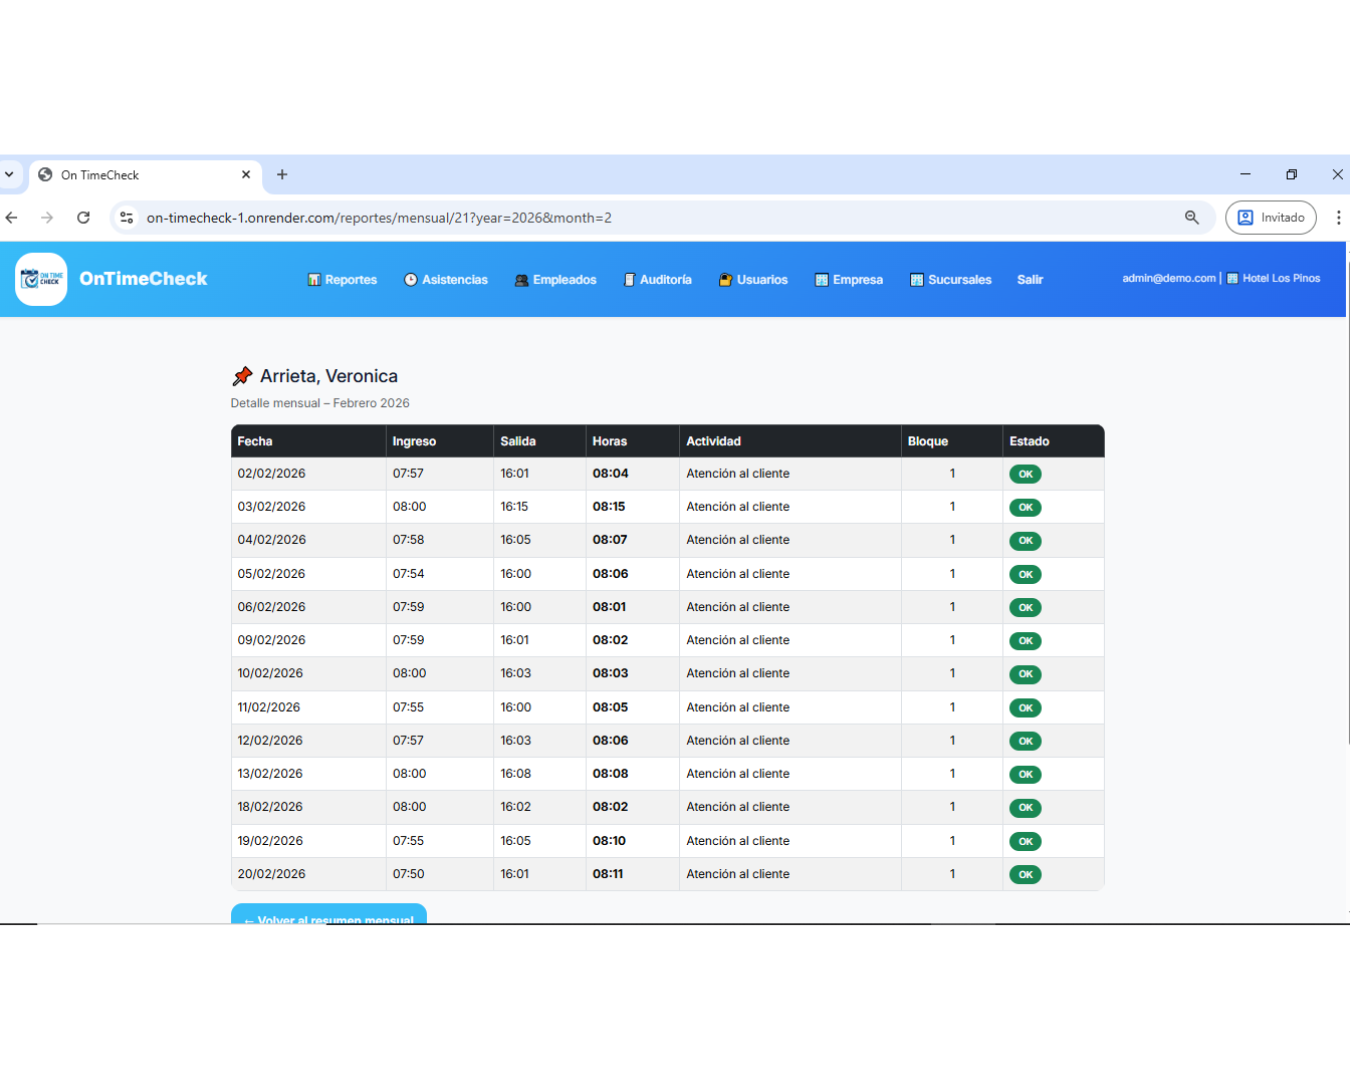Expand the tab search dropdown arrow
Viewport: 1350px width, 1080px height.
(x=9, y=175)
